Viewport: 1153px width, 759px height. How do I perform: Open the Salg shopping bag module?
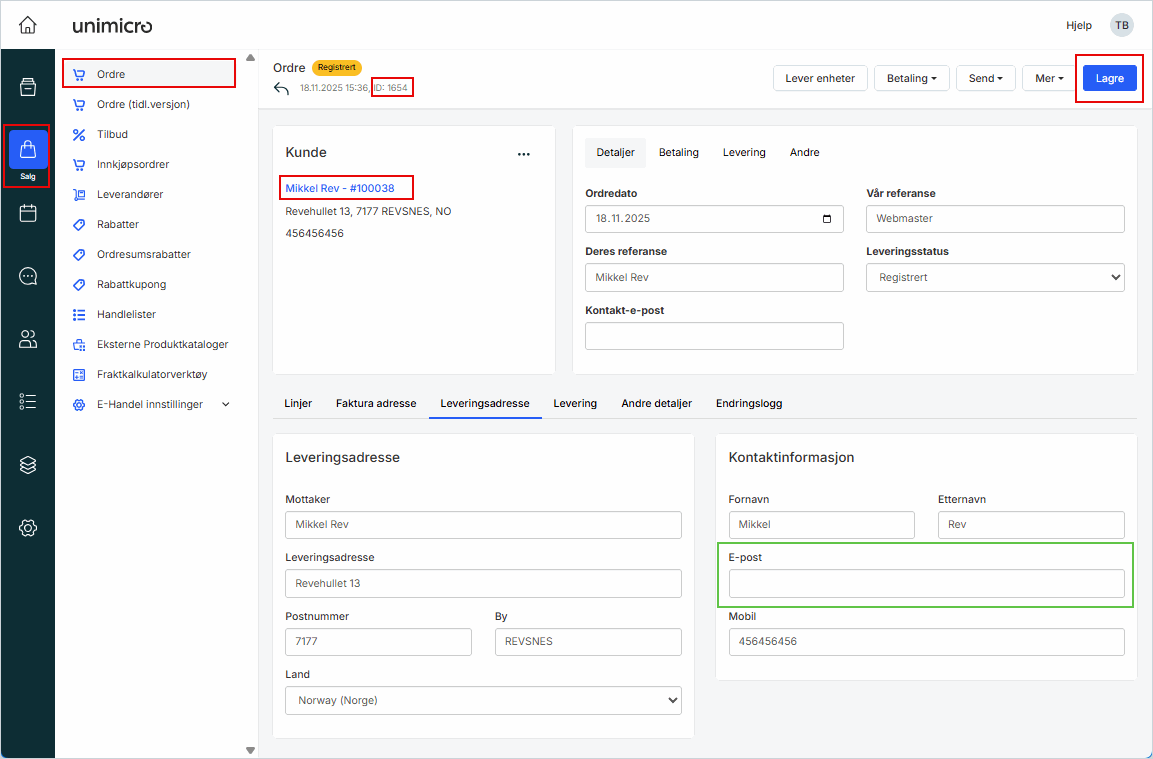(28, 152)
